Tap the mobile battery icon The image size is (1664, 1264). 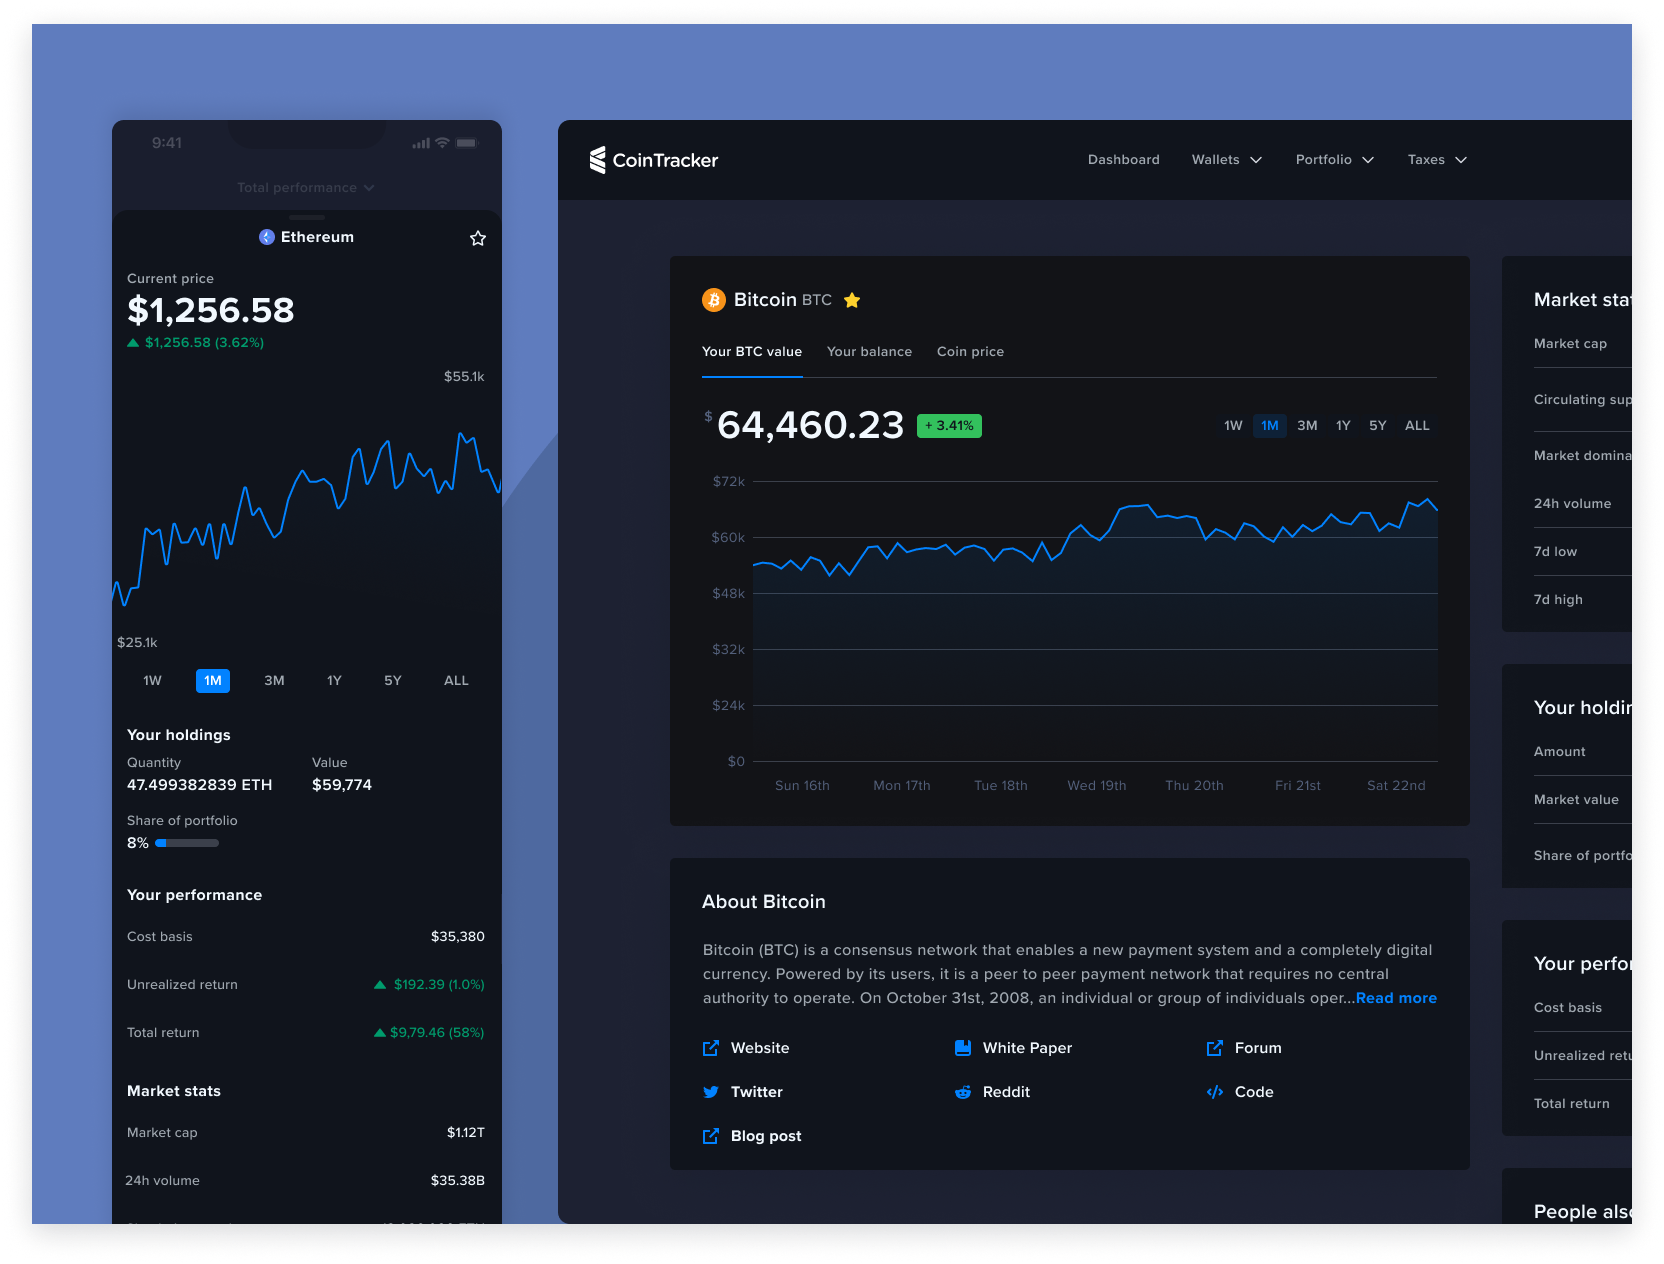[x=467, y=143]
